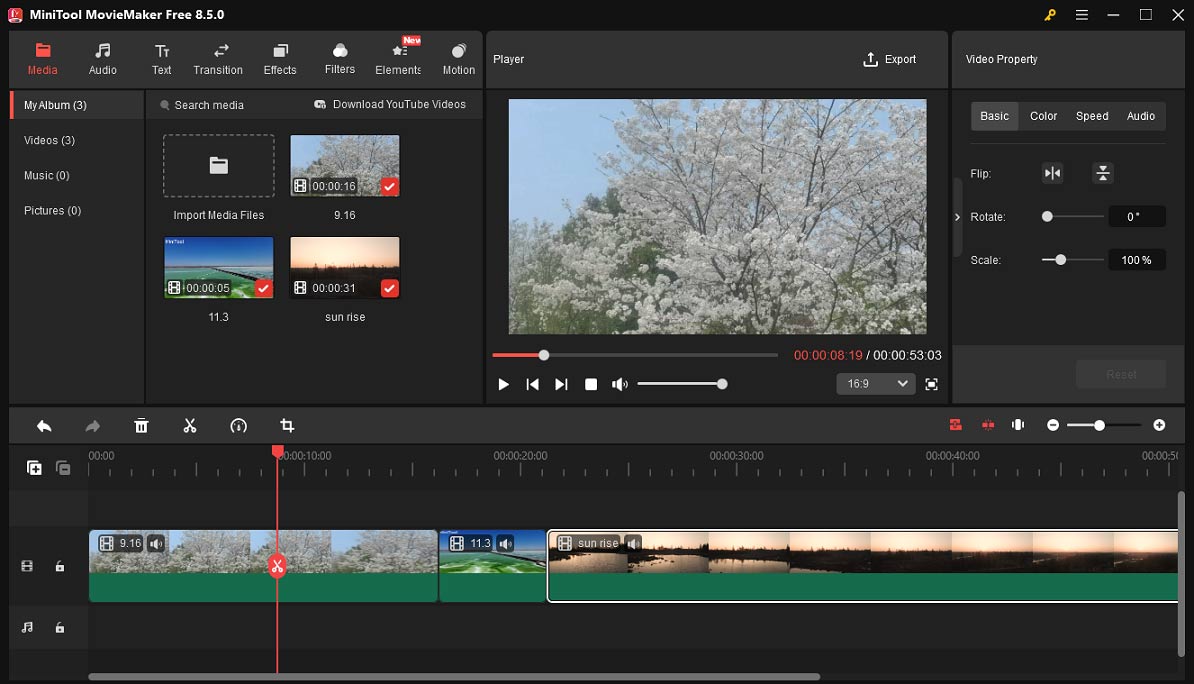Viewport: 1194px width, 684px height.
Task: Open the 16:9 aspect ratio dropdown
Action: [875, 383]
